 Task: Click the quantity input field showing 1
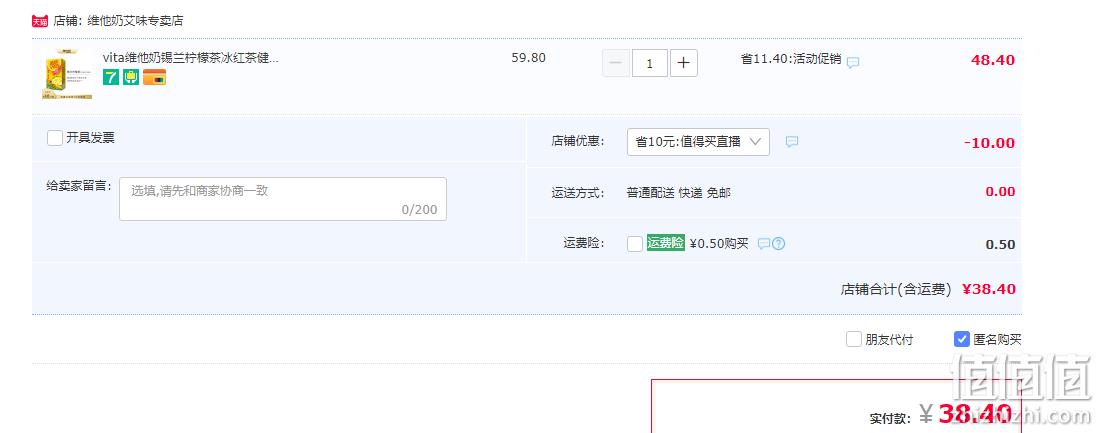click(x=650, y=63)
